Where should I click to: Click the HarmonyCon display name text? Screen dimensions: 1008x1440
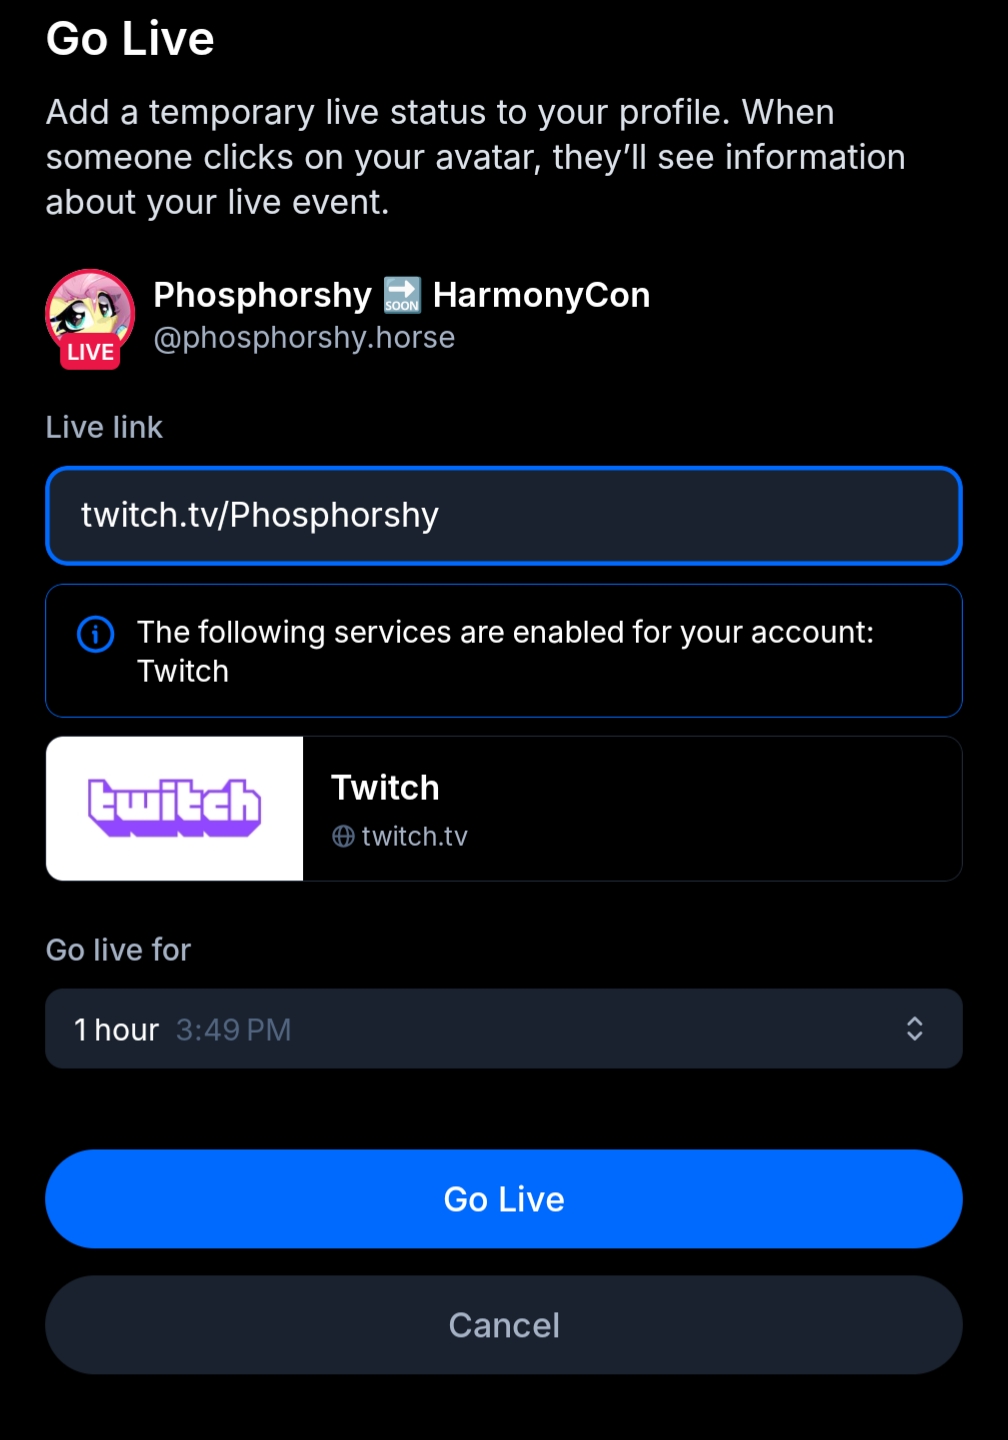541,296
